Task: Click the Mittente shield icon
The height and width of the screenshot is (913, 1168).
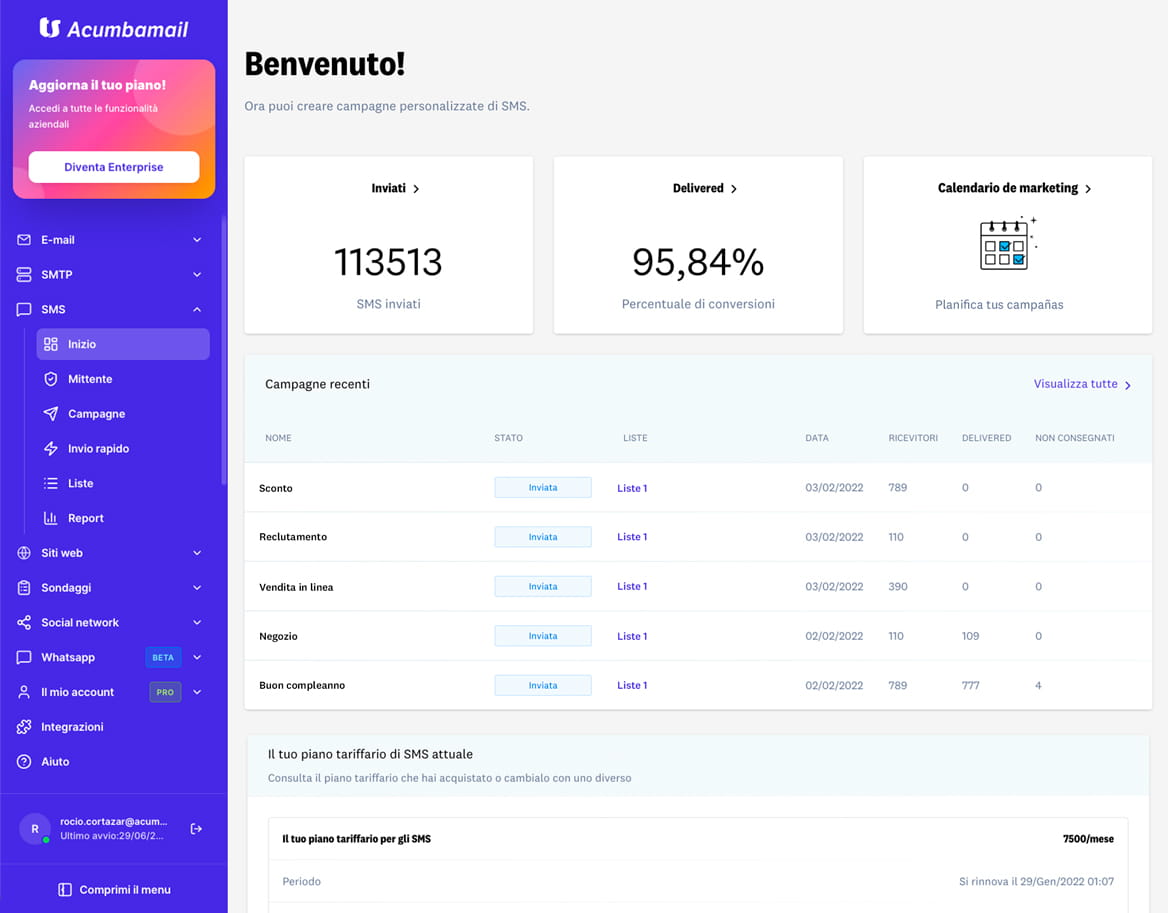Action: coord(51,379)
